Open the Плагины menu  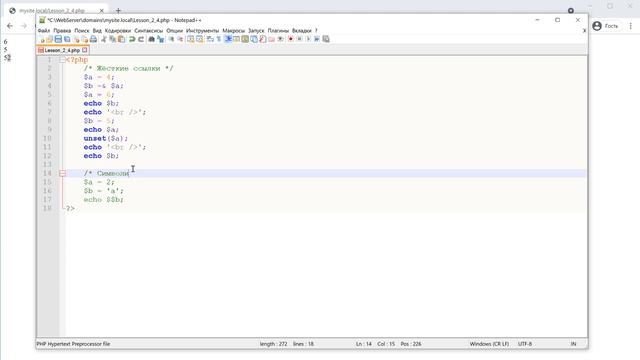click(x=278, y=31)
